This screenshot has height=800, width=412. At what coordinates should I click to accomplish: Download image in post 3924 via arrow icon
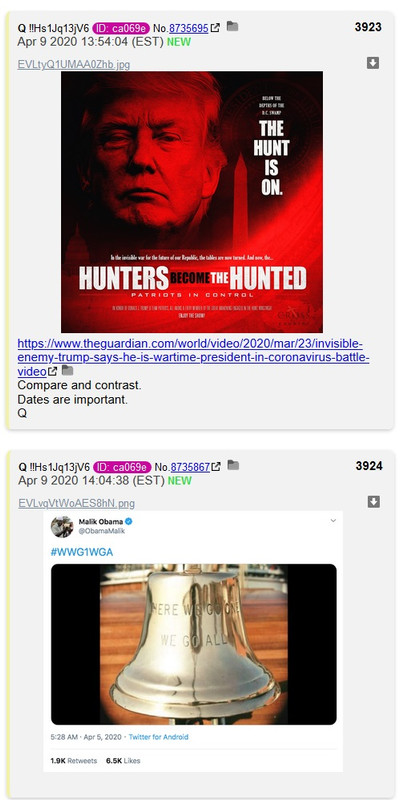tap(373, 502)
